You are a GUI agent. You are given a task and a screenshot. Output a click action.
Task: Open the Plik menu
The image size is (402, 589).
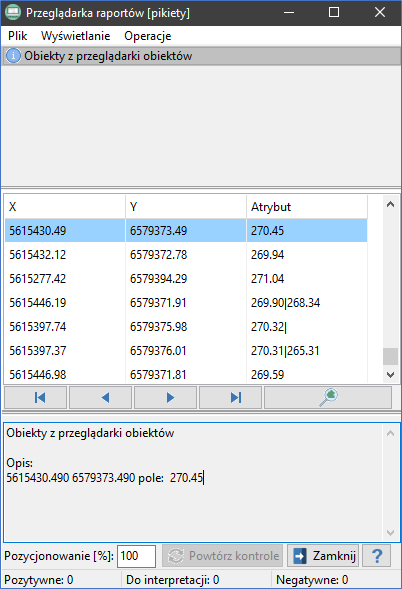[17, 36]
